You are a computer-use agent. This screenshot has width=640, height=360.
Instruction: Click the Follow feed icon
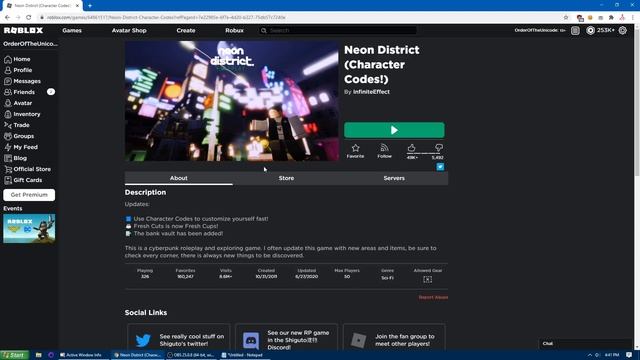pyautogui.click(x=384, y=148)
